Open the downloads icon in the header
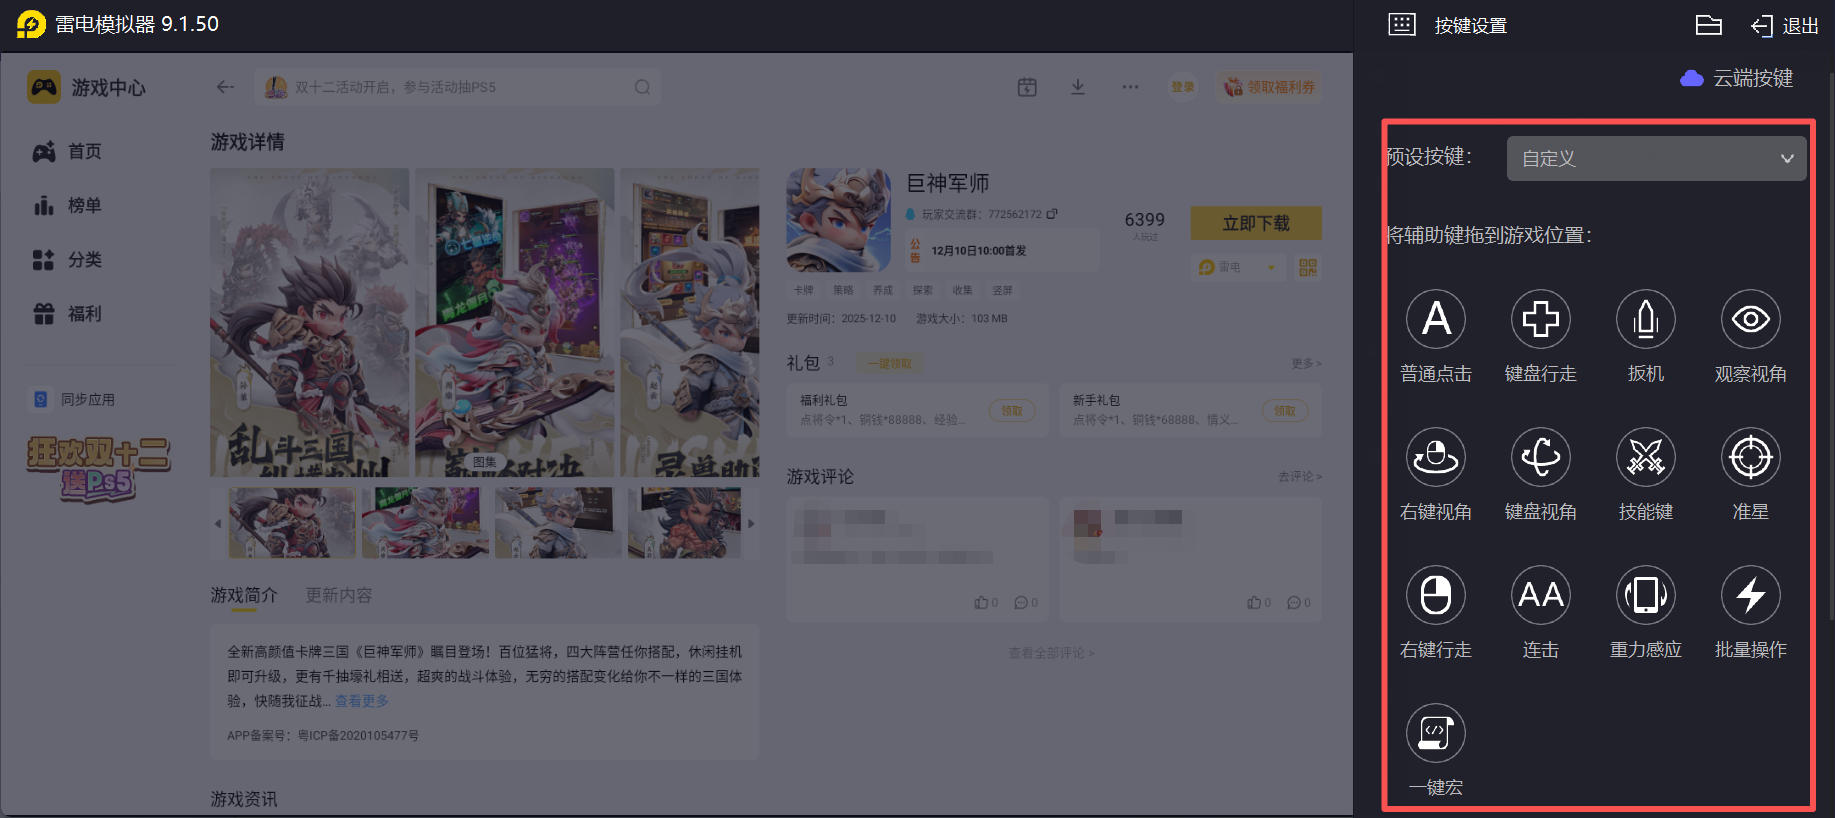Image resolution: width=1835 pixels, height=818 pixels. pyautogui.click(x=1078, y=87)
